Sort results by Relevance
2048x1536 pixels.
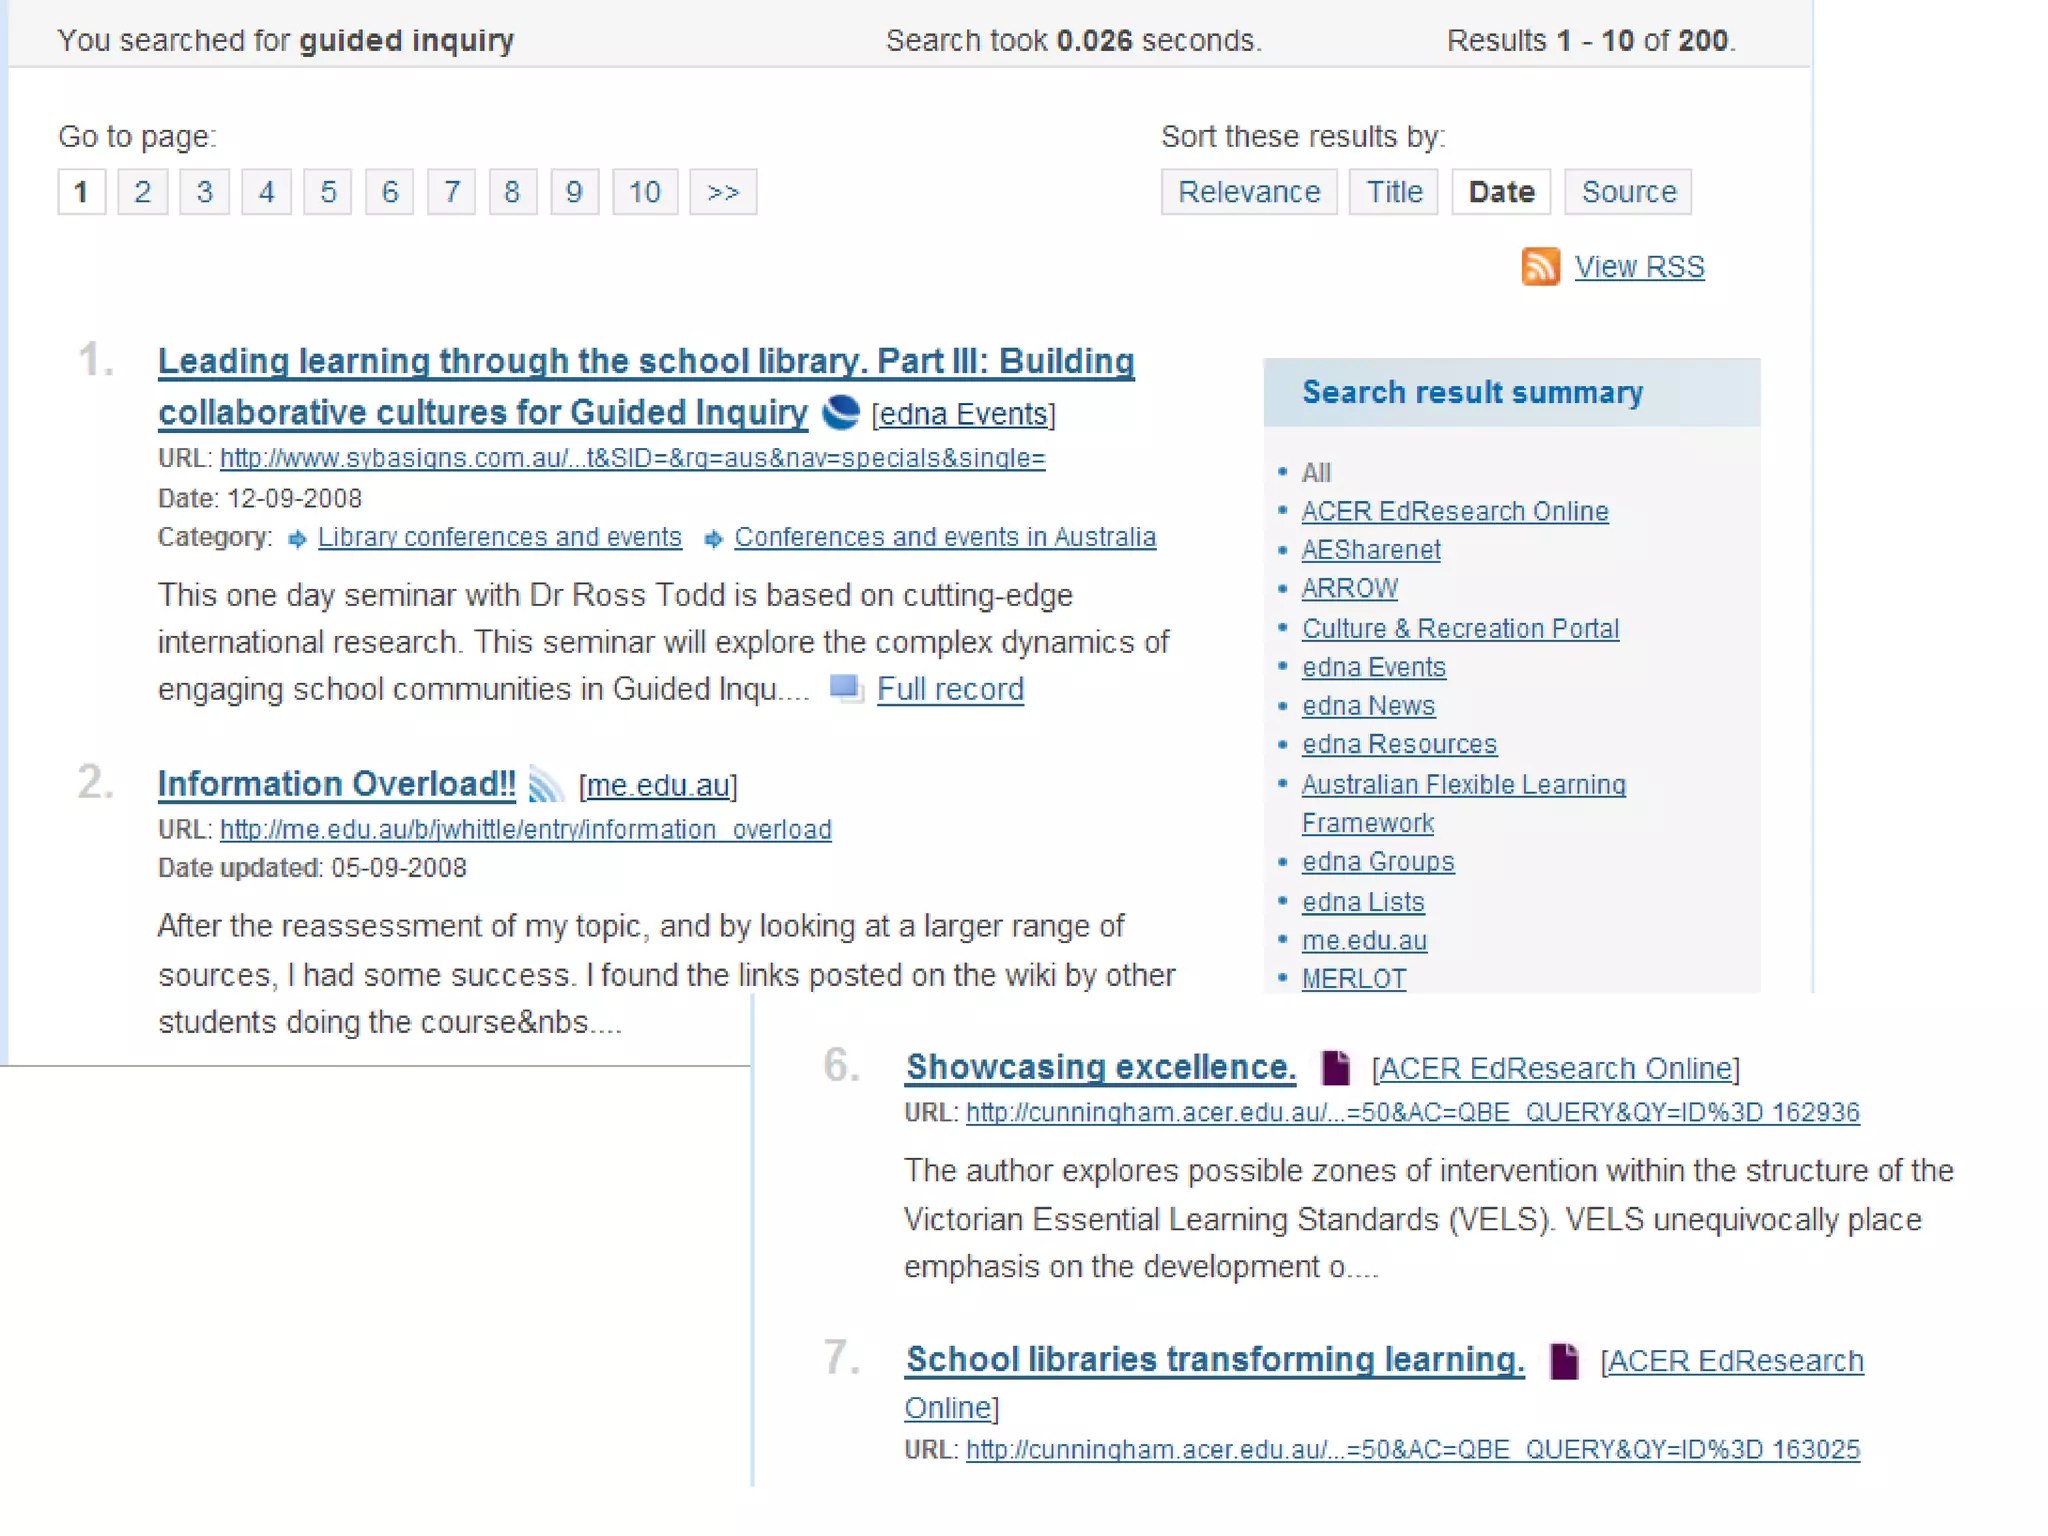[1248, 192]
